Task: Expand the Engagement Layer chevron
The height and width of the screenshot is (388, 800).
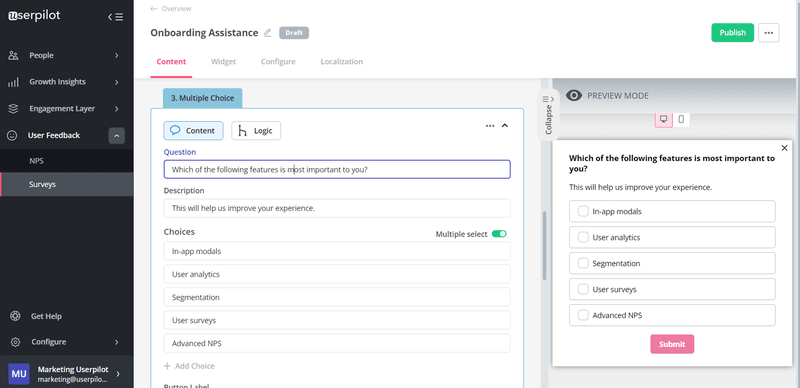Action: 116,109
